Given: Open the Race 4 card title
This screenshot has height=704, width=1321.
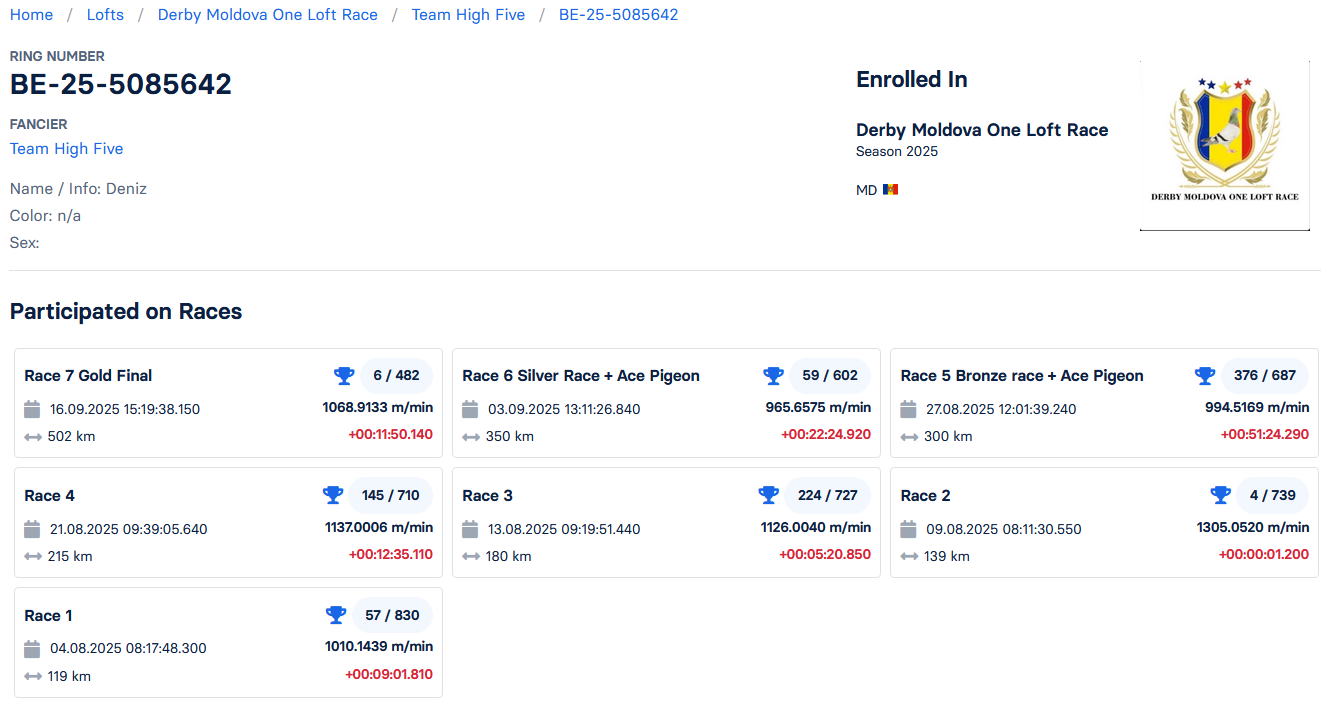Looking at the screenshot, I should (x=49, y=496).
